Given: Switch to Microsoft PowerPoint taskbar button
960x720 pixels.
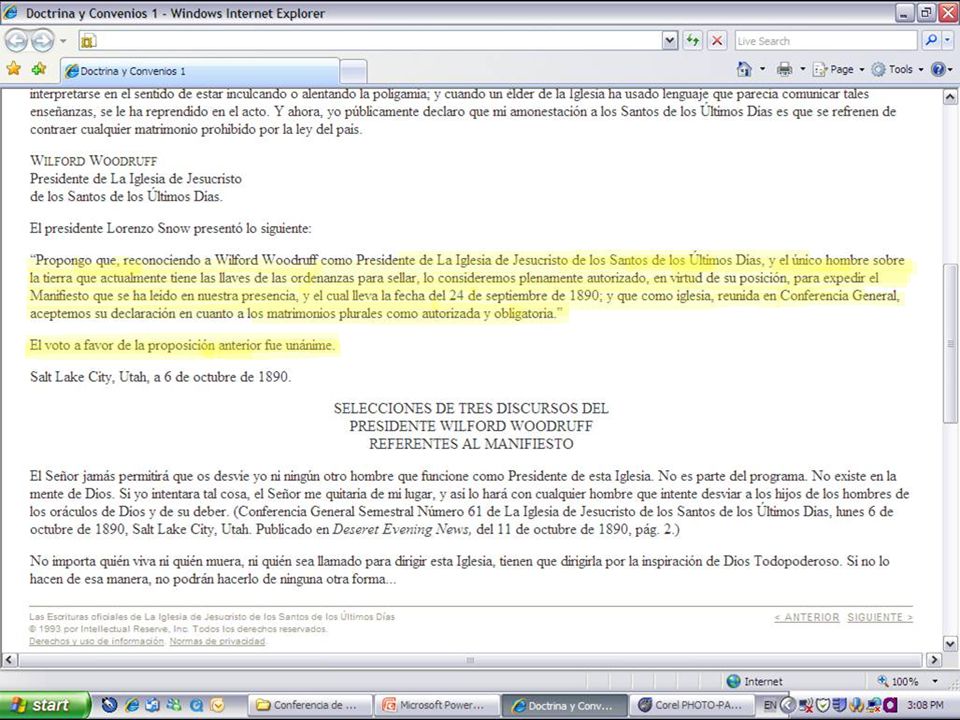Looking at the screenshot, I should (437, 705).
